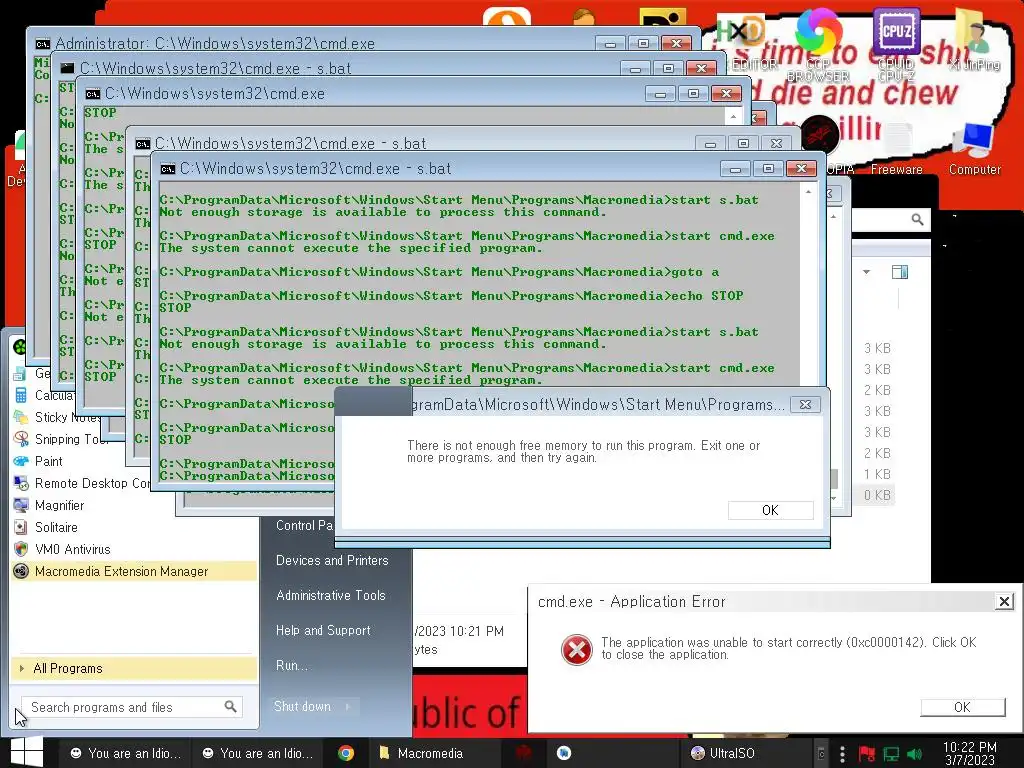
Task: Click the Paint palette icon in Start menu
Action: (x=21, y=461)
